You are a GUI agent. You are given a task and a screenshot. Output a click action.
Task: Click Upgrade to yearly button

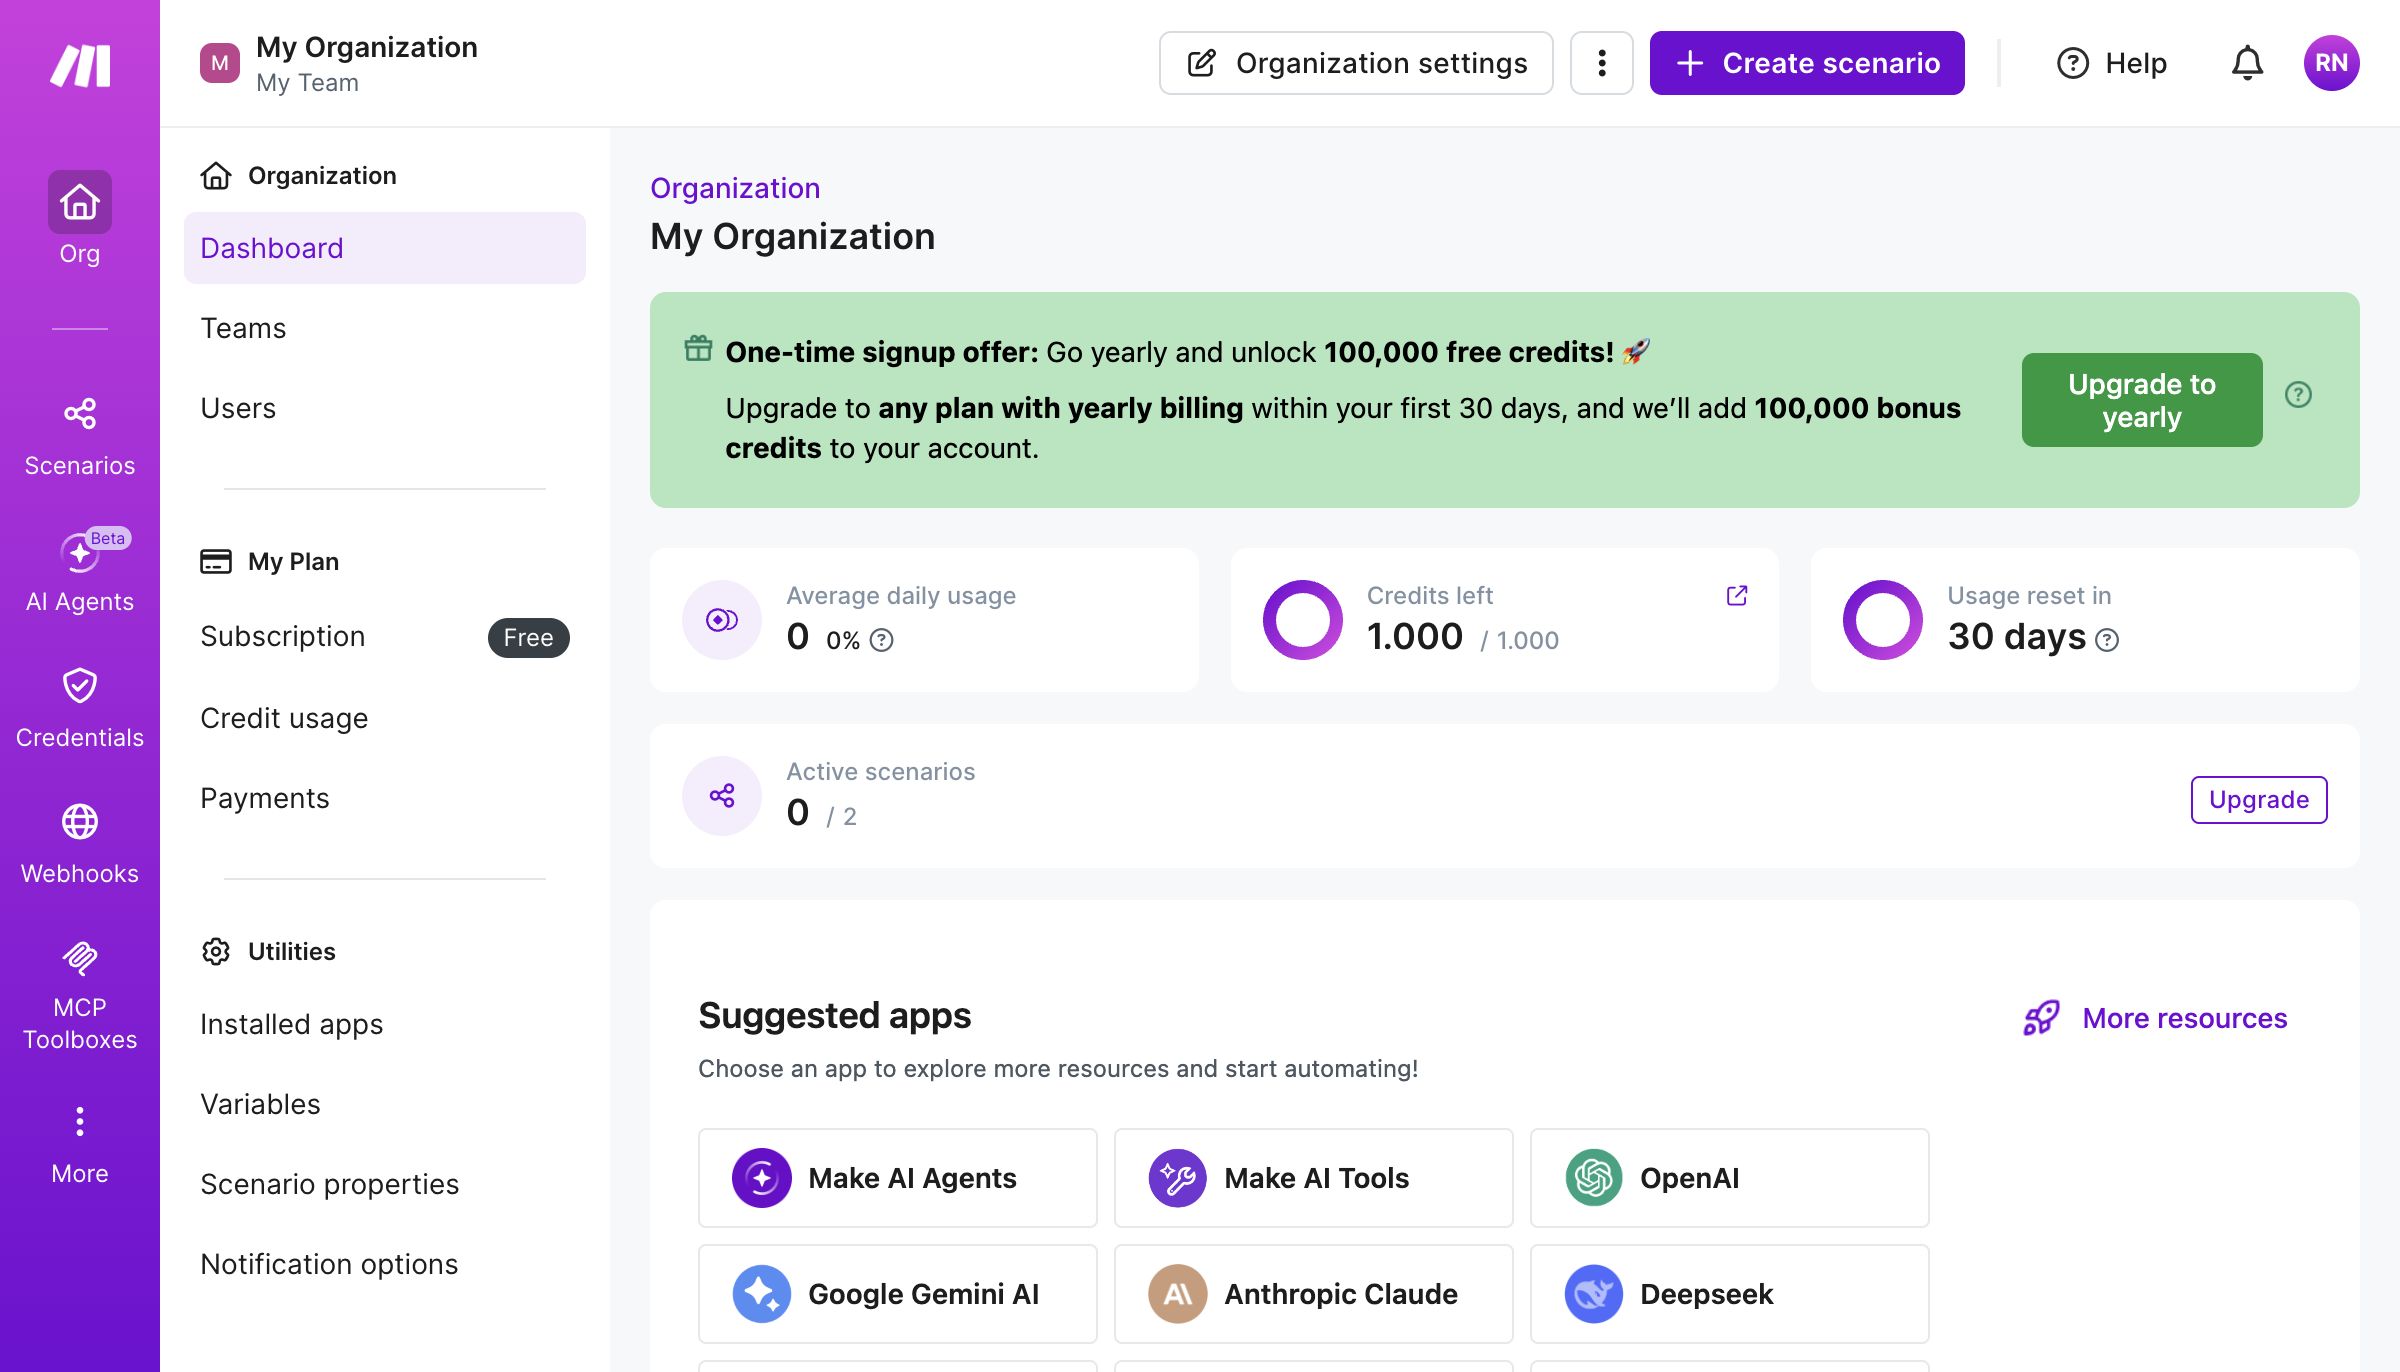click(x=2142, y=400)
